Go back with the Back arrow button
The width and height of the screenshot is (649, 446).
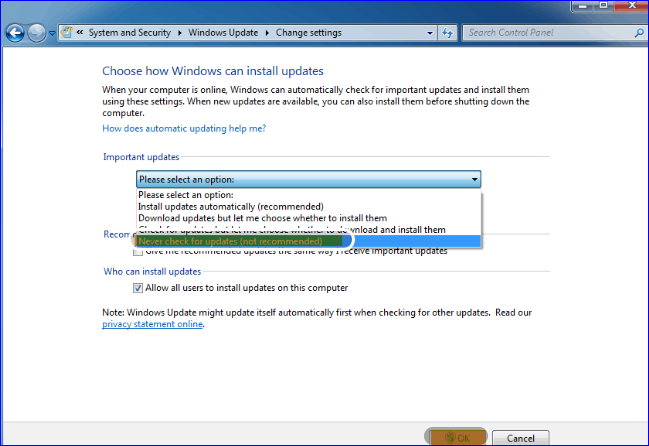pyautogui.click(x=15, y=33)
